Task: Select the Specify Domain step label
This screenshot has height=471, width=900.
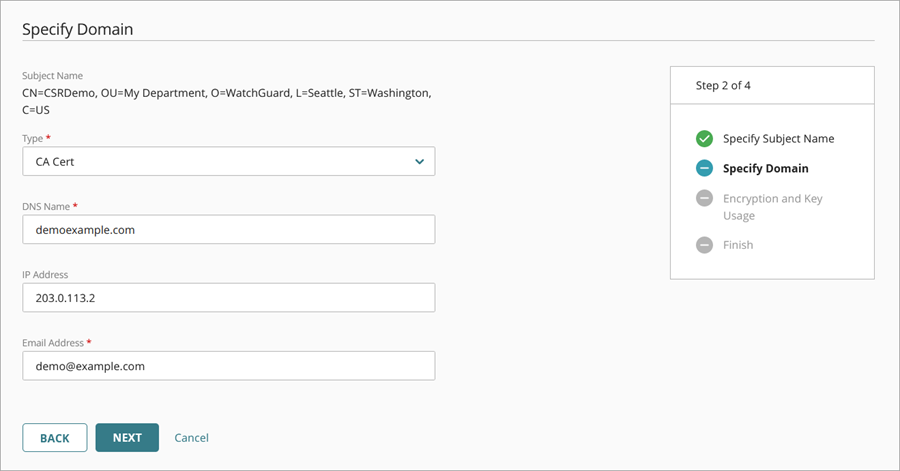Action: [x=765, y=169]
